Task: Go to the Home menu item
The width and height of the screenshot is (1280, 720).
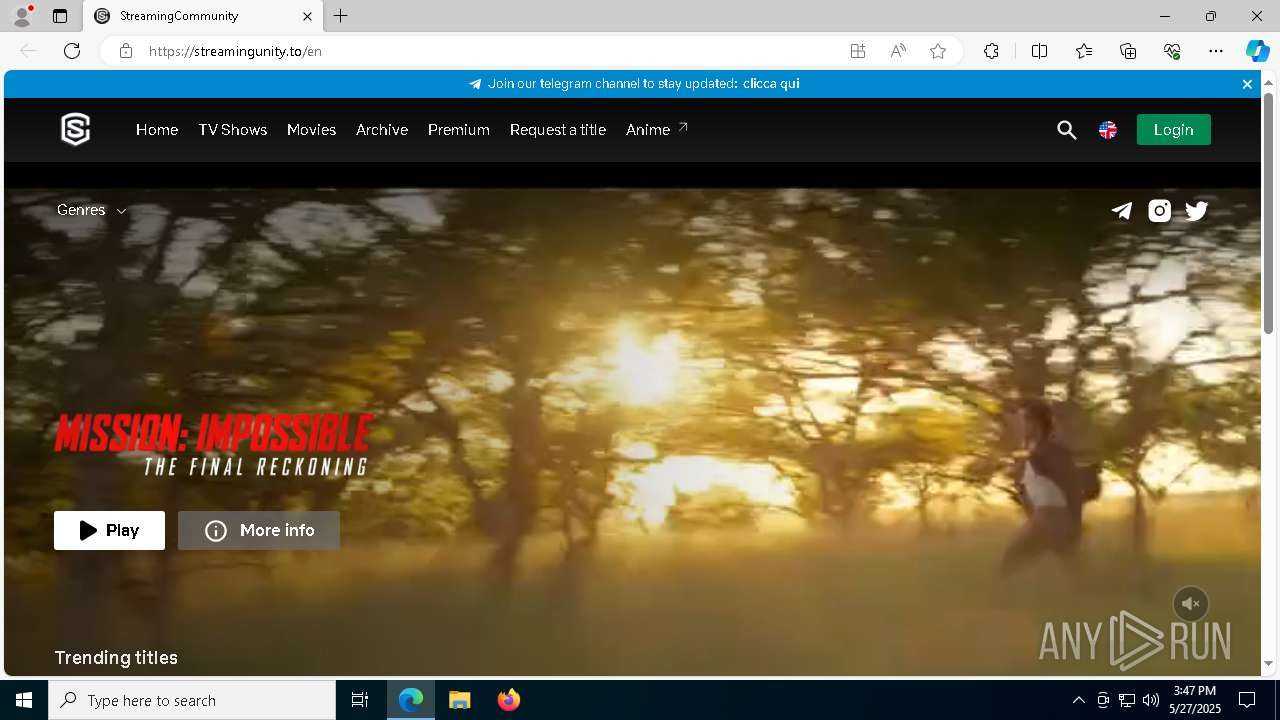Action: [157, 130]
